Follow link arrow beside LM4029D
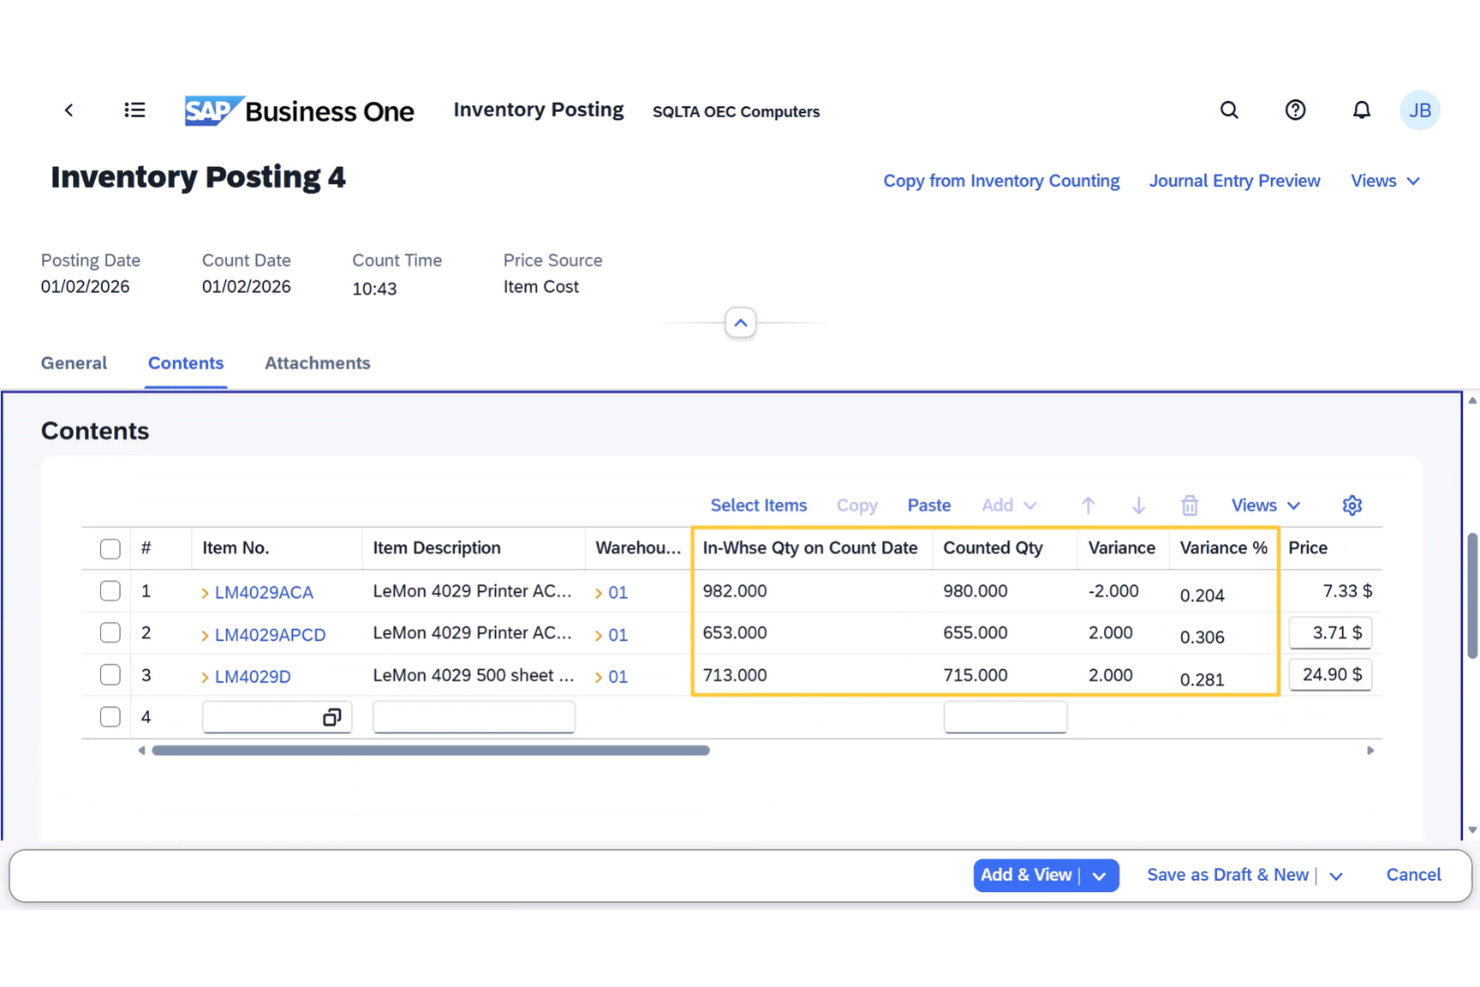Screen dimensions: 1480x987 [x=205, y=677]
